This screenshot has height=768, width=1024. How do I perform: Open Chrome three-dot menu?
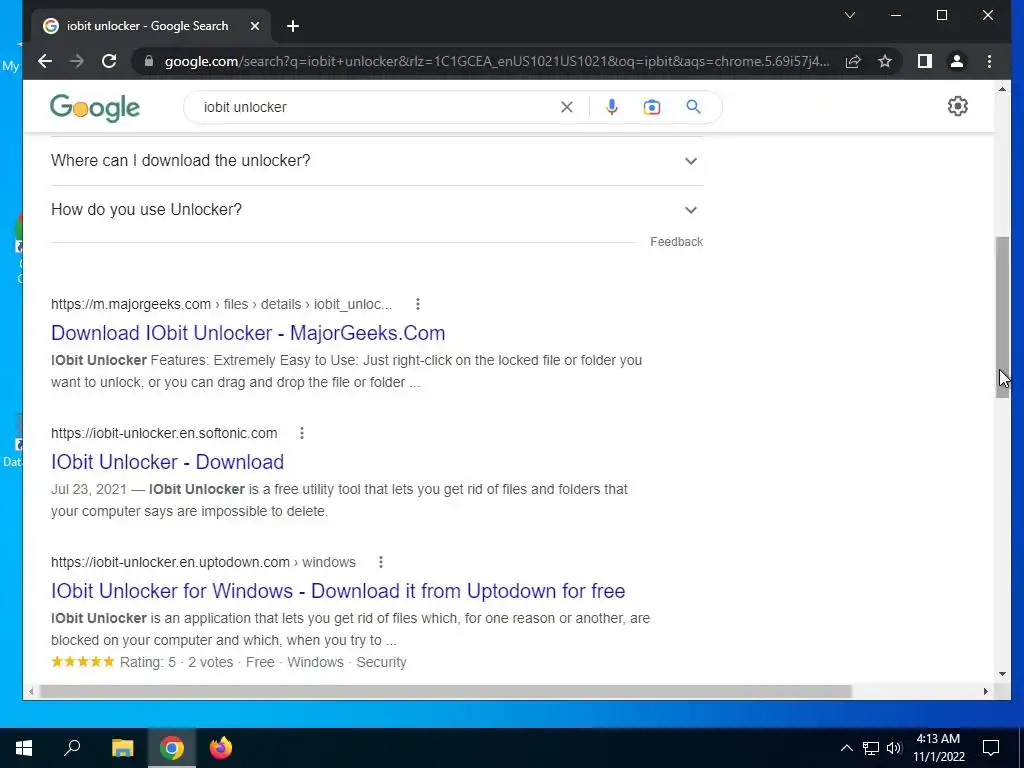[x=989, y=61]
